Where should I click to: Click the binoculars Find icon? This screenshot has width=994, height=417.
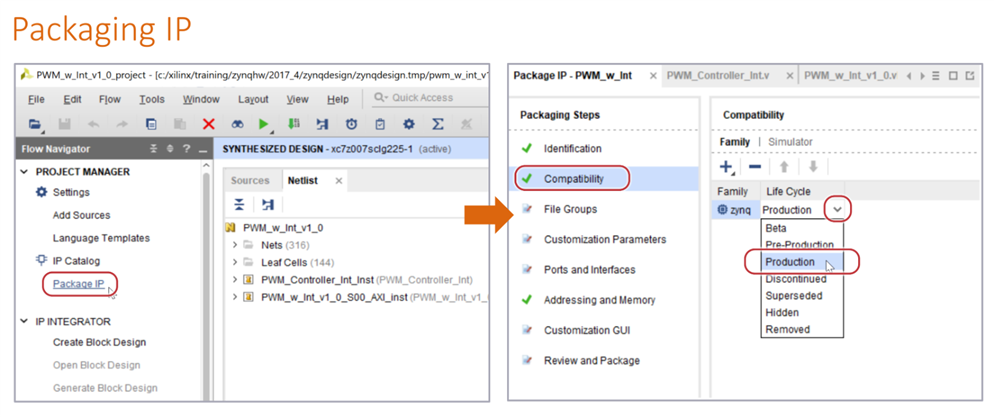click(x=238, y=123)
